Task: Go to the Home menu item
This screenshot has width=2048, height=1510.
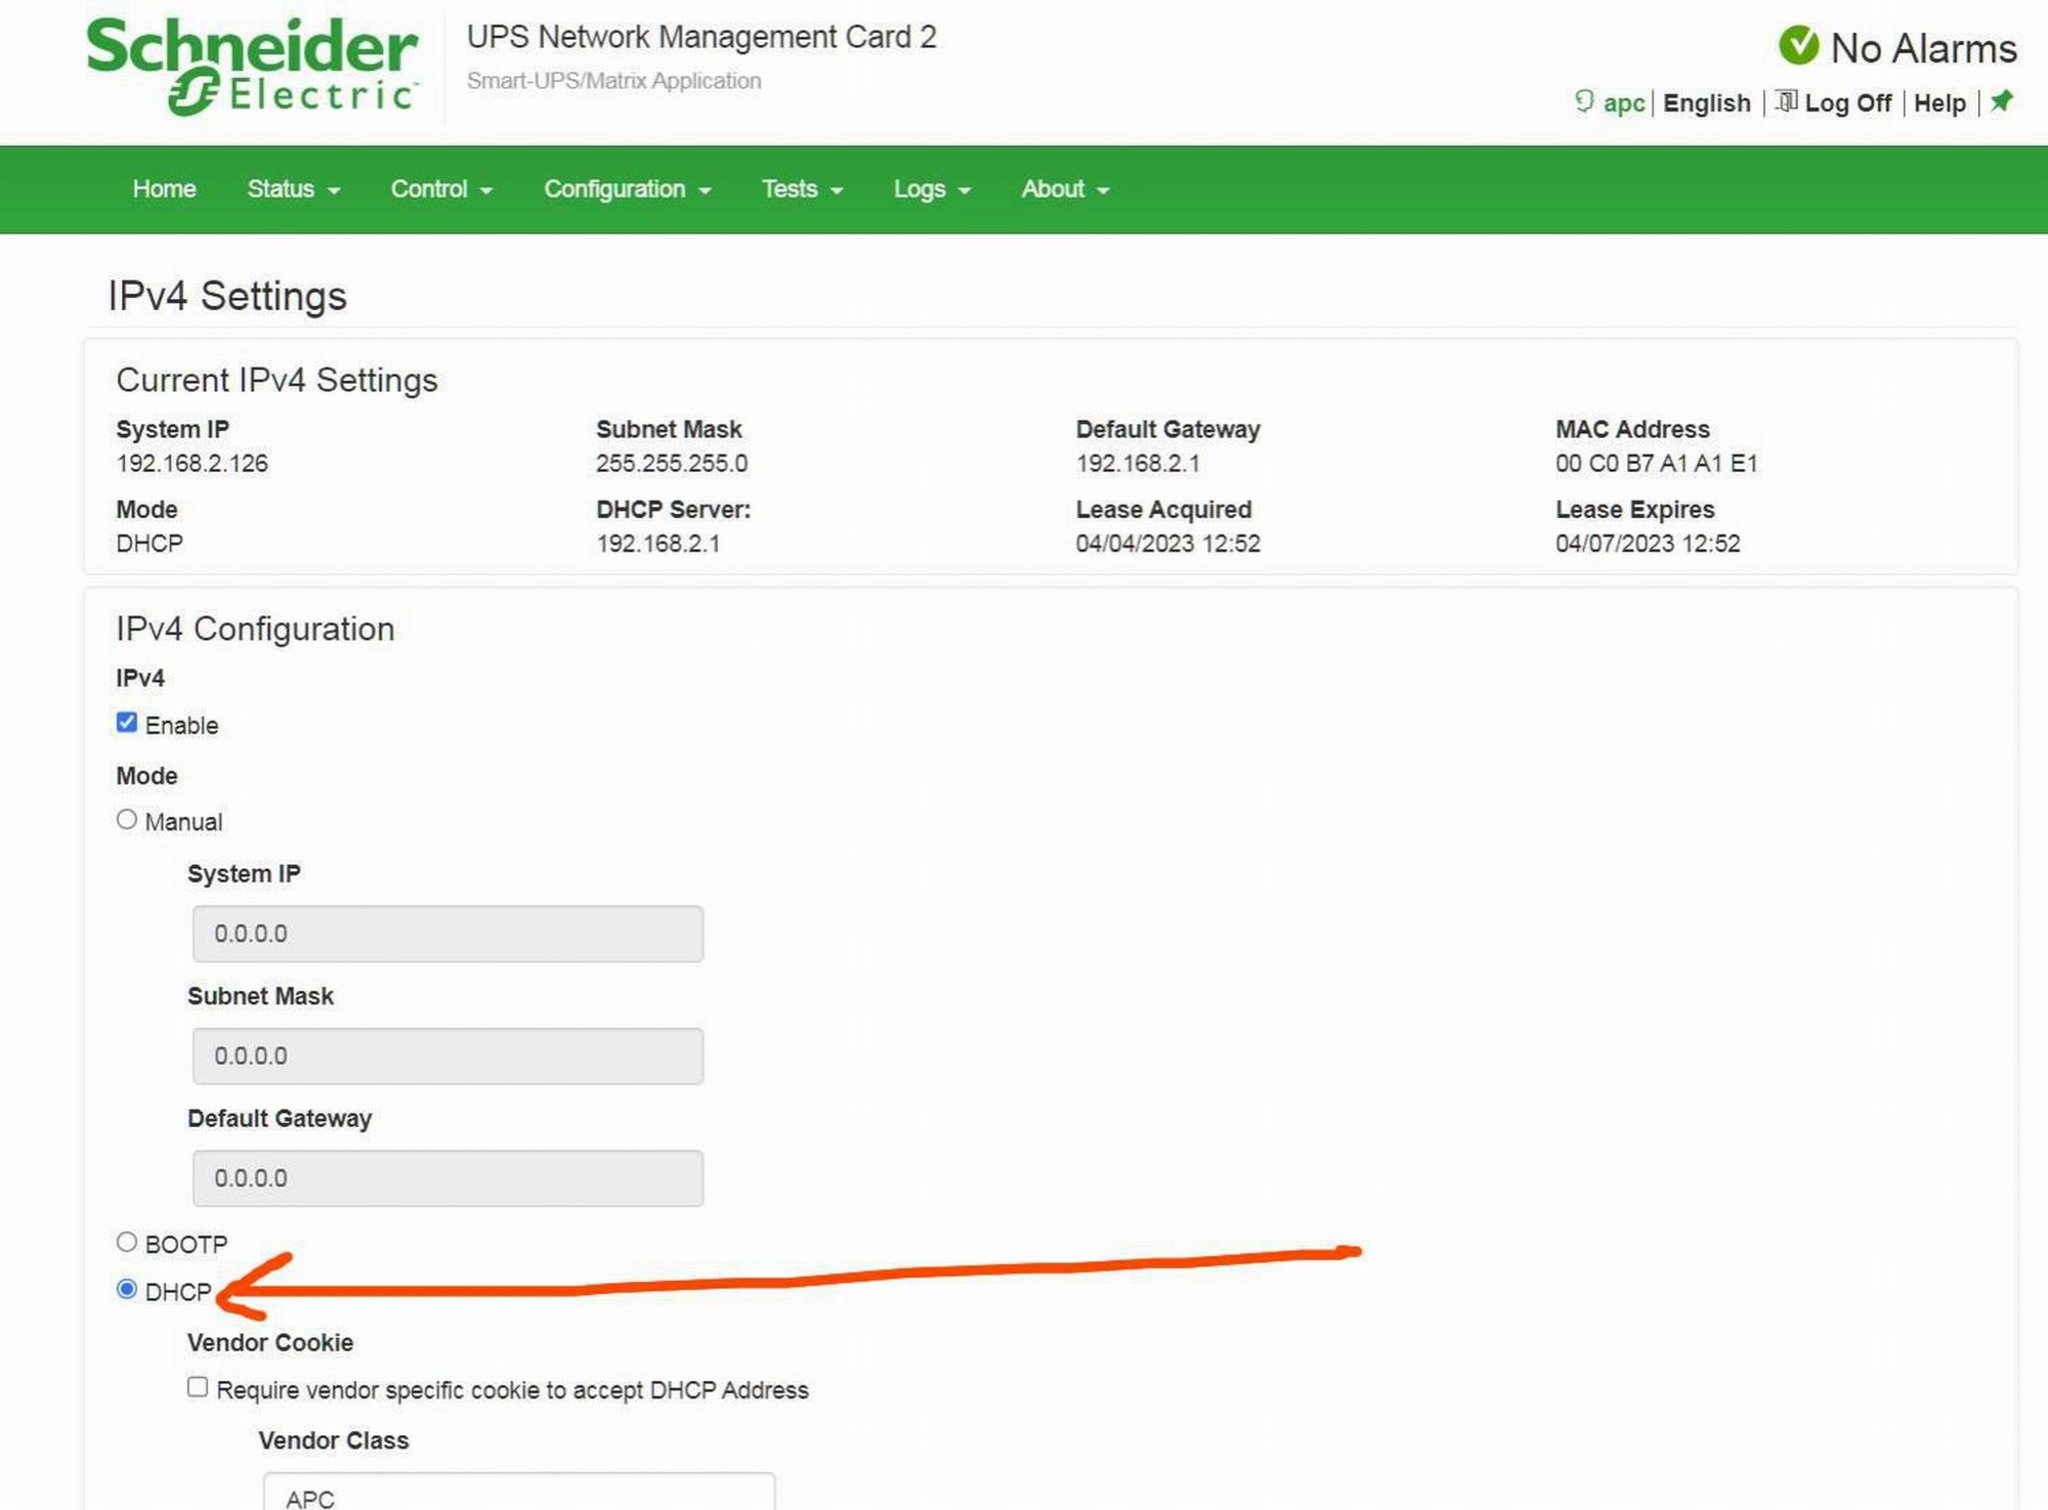Action: coord(164,189)
